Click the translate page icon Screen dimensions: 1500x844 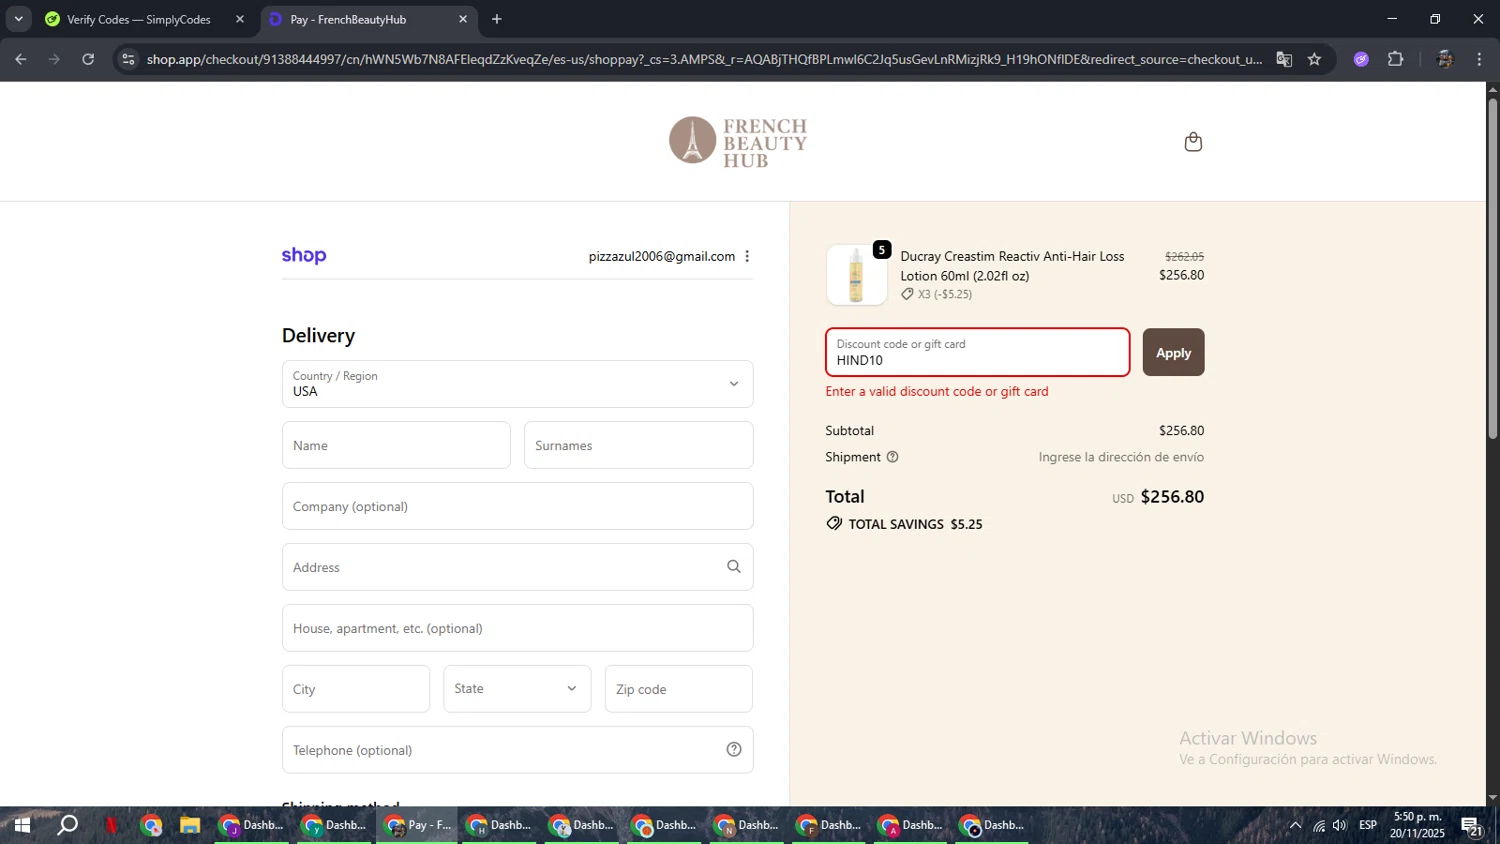pyautogui.click(x=1284, y=59)
